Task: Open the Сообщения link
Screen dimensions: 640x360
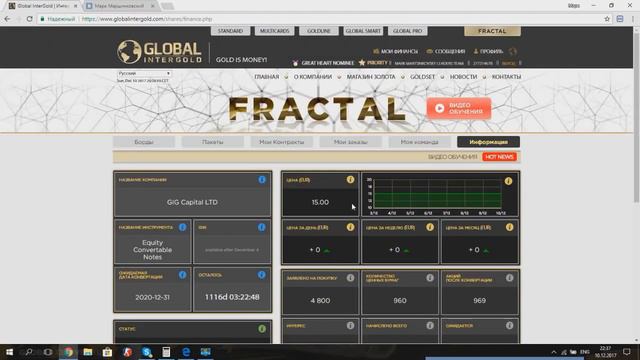Action: 446,51
